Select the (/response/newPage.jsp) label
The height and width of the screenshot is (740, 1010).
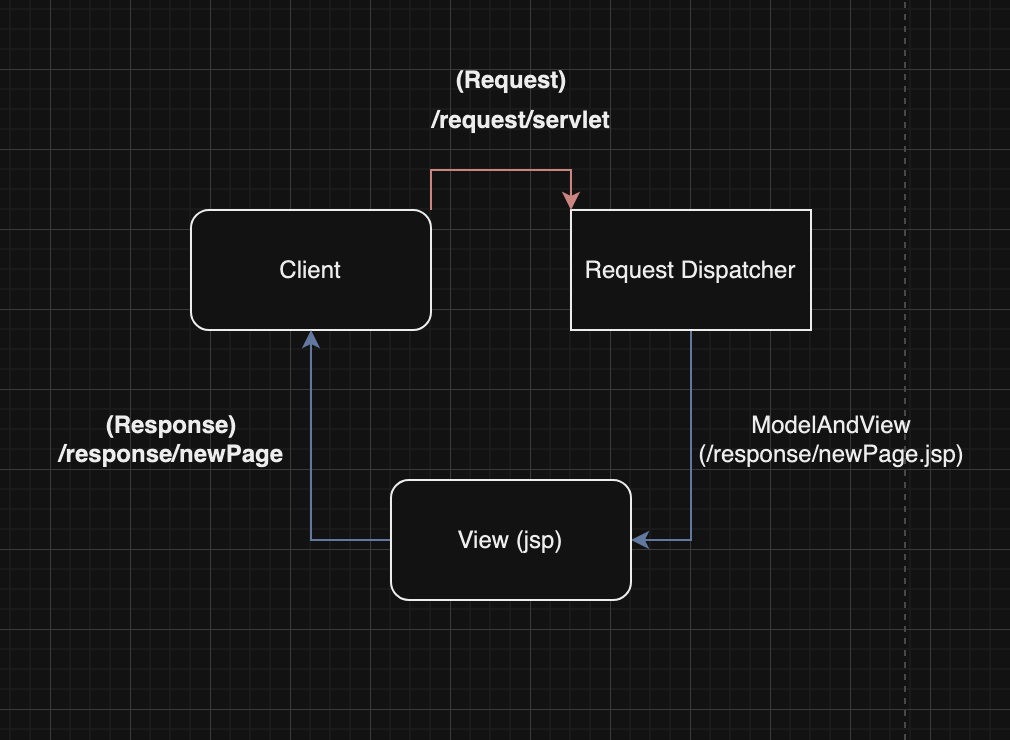pyautogui.click(x=831, y=454)
